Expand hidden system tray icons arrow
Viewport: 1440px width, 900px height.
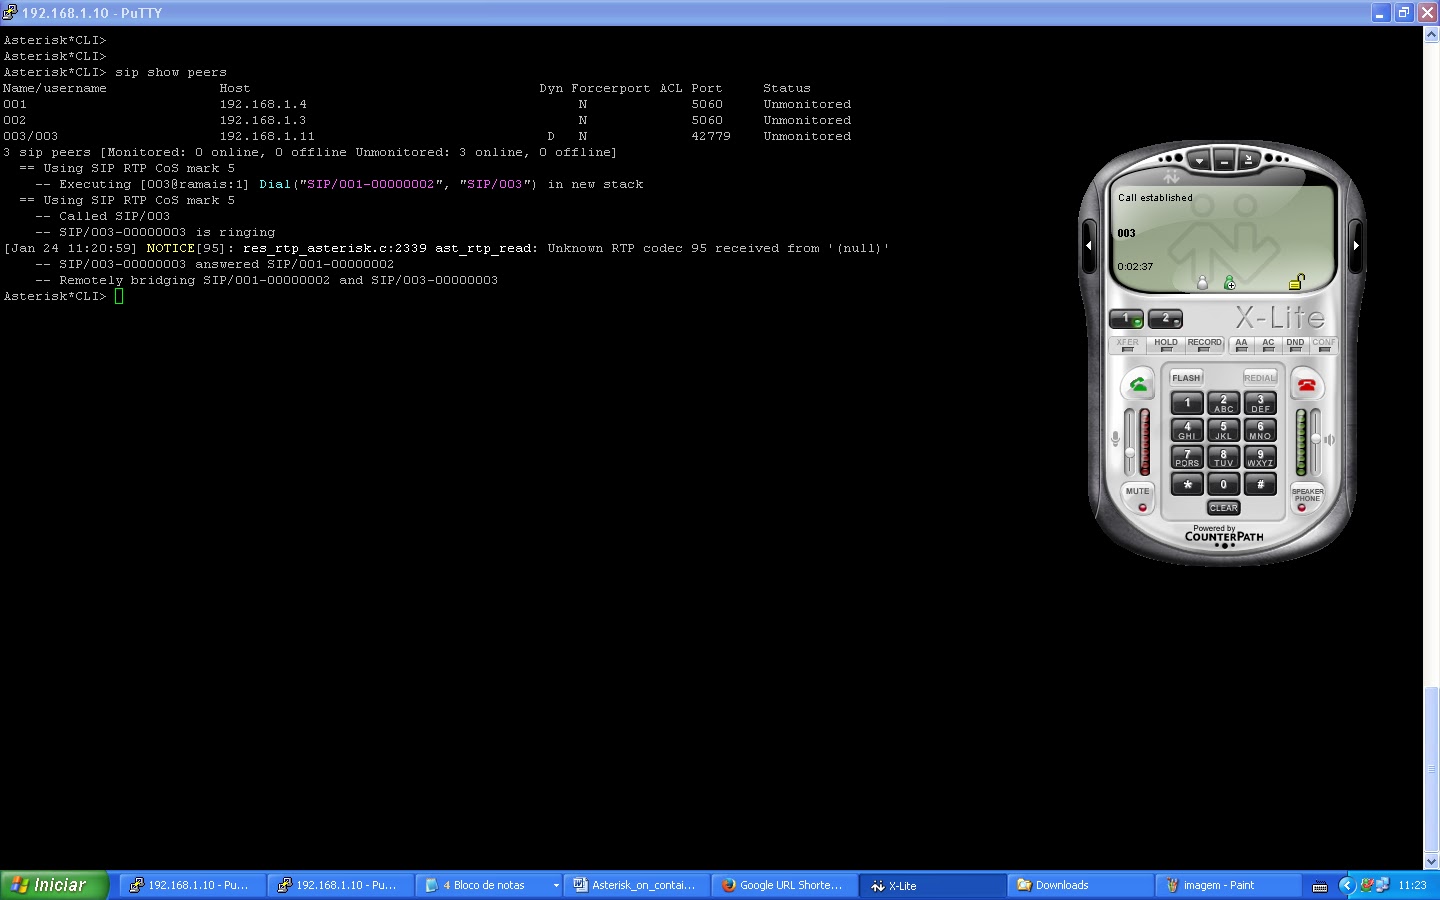[x=1346, y=885]
